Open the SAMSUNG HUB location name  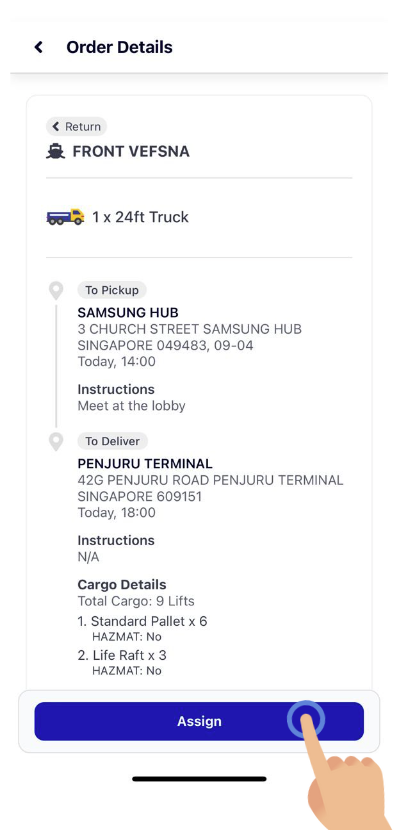[x=128, y=312]
